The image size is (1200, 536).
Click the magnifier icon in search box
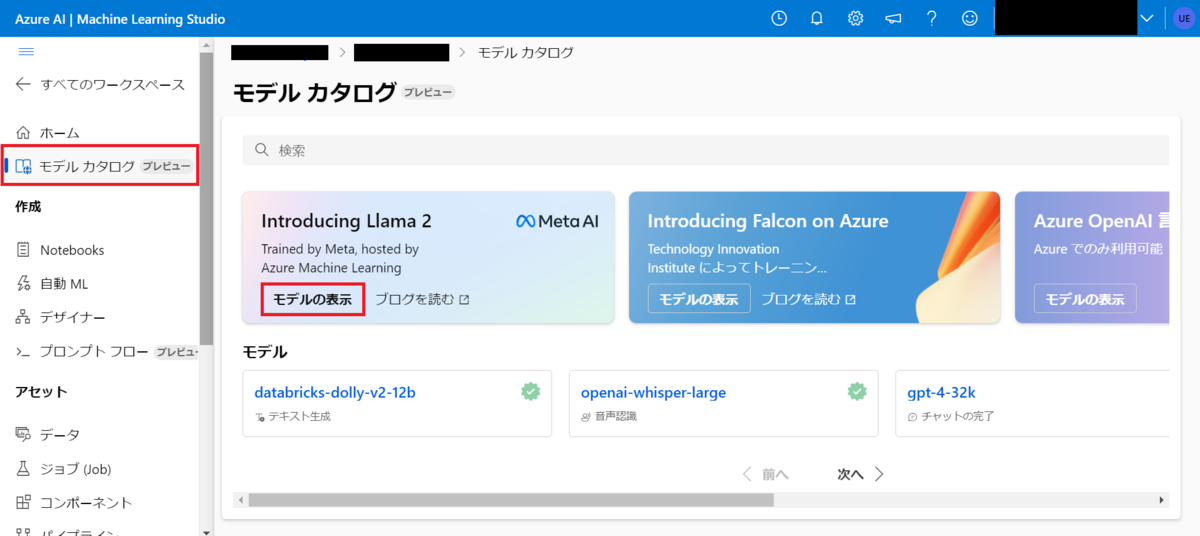pos(262,150)
